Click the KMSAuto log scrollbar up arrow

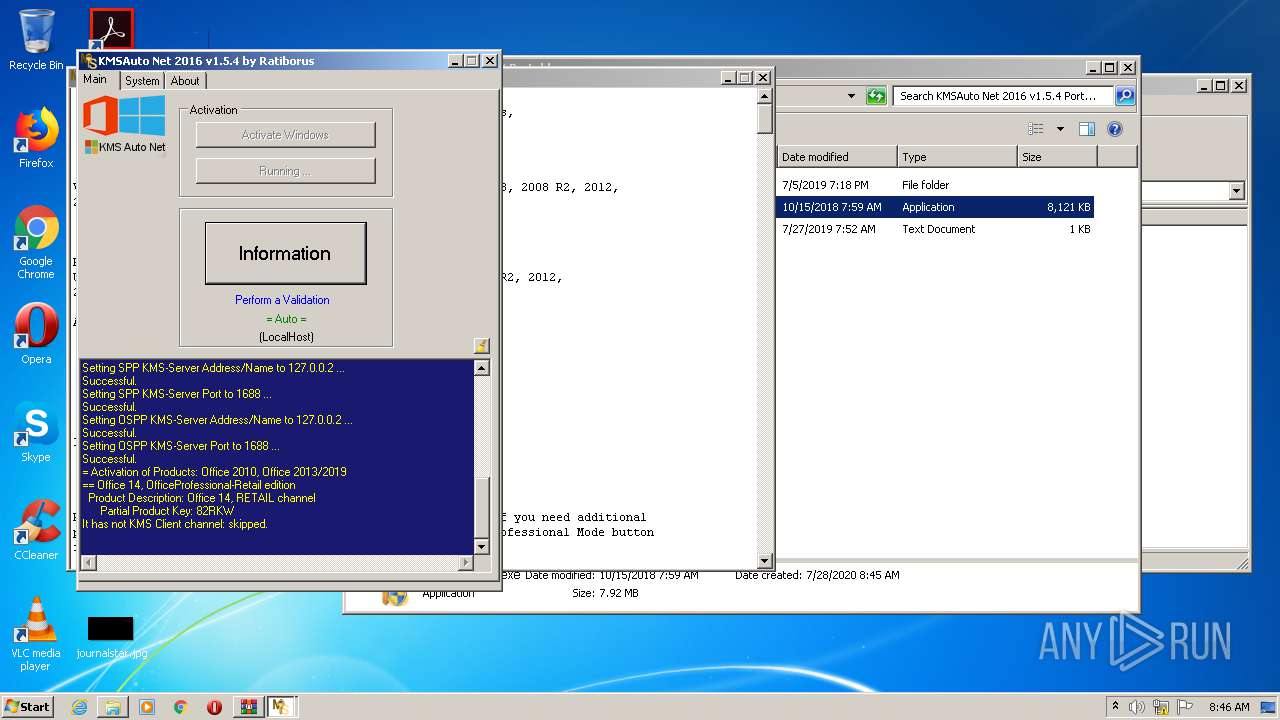point(481,368)
